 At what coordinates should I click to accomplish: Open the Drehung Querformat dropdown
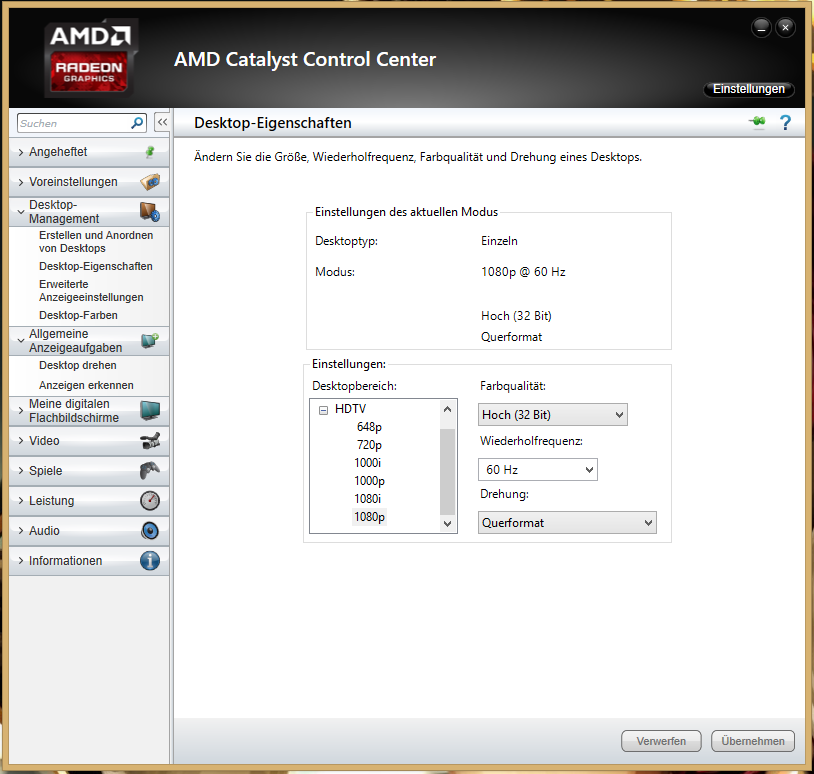click(567, 523)
